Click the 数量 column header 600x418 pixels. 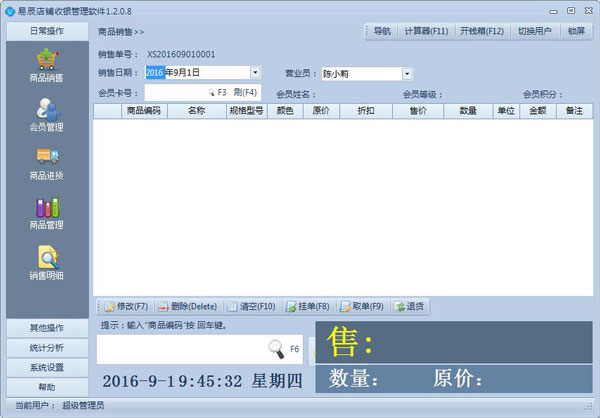468,111
